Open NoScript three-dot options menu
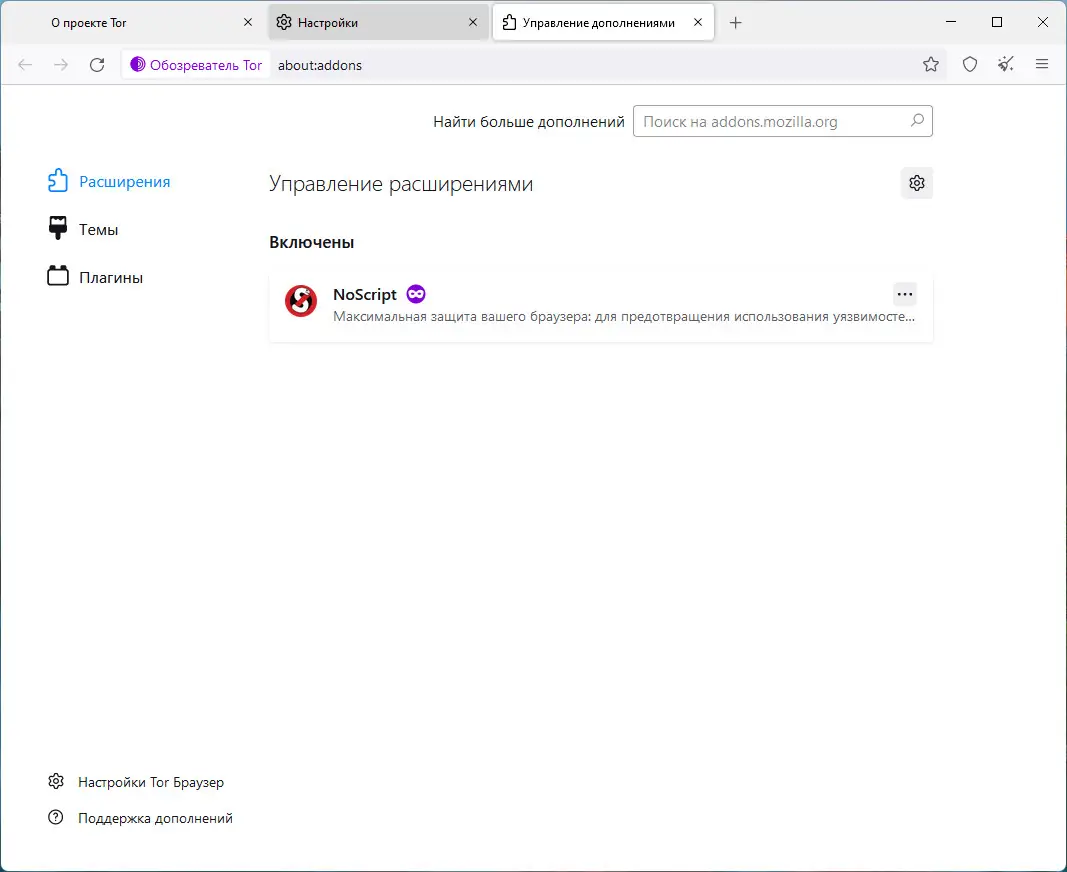 coord(904,294)
